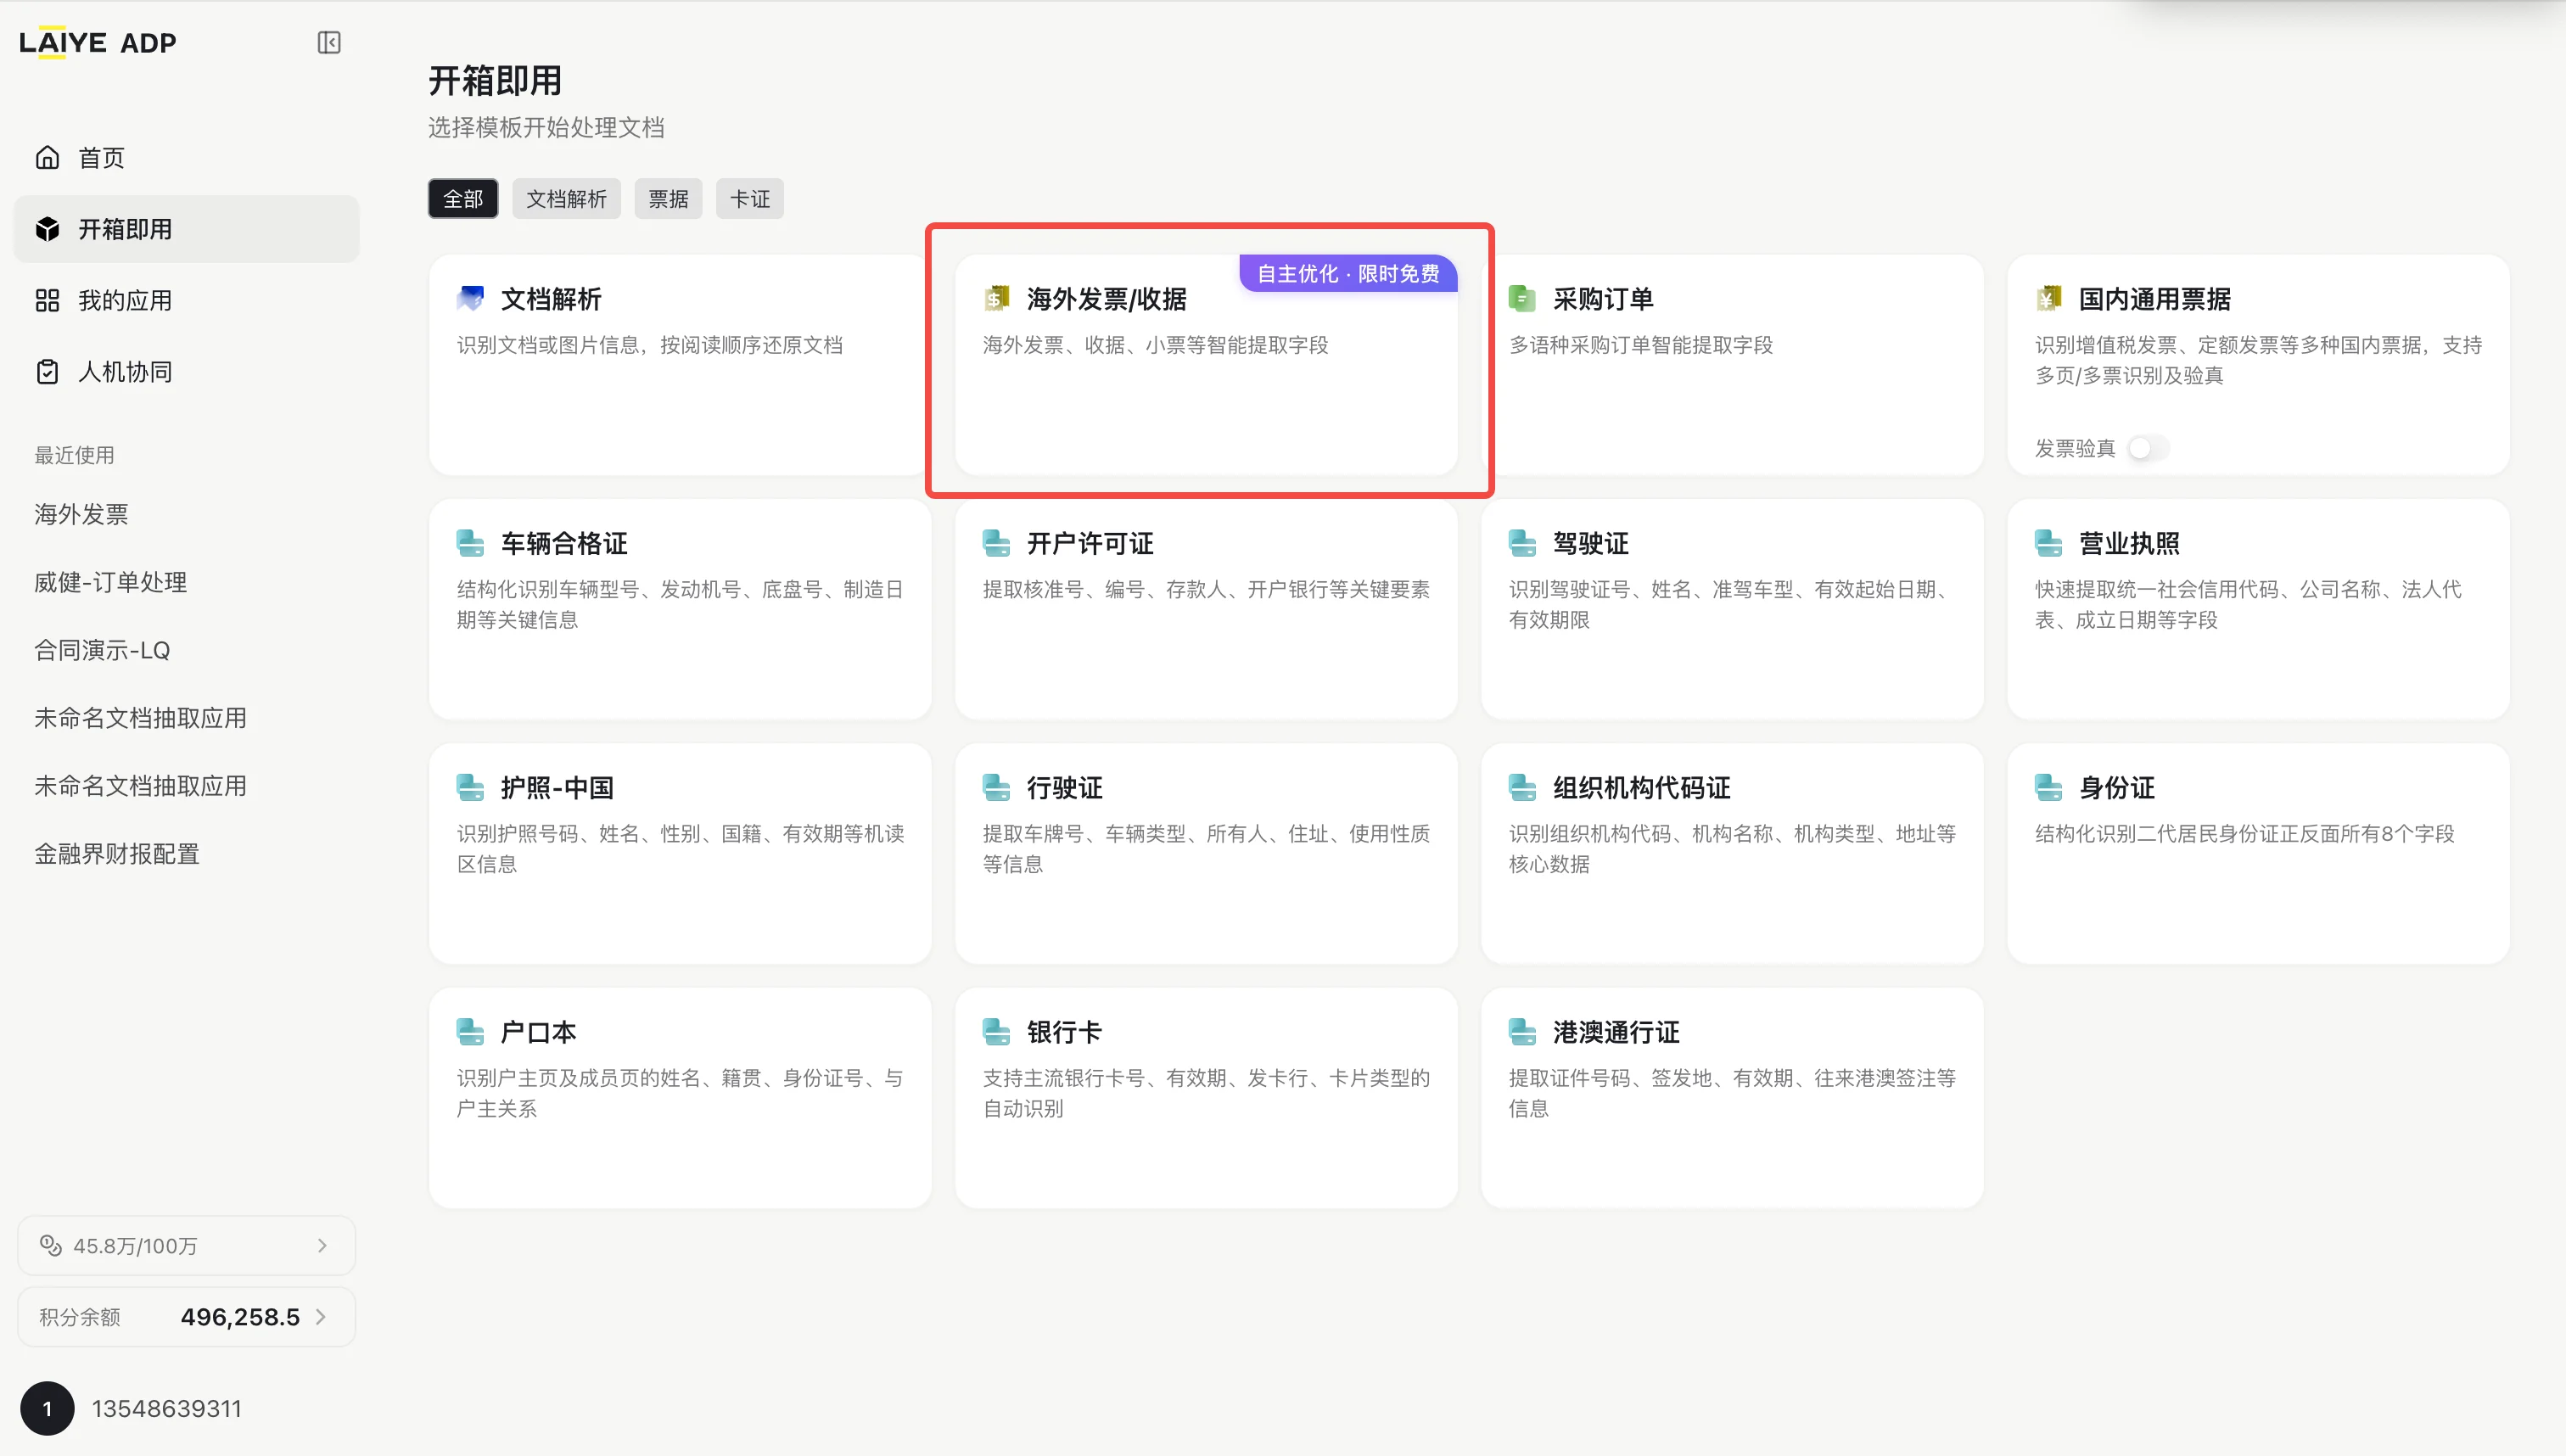Select the 票据 filter tab

click(668, 199)
